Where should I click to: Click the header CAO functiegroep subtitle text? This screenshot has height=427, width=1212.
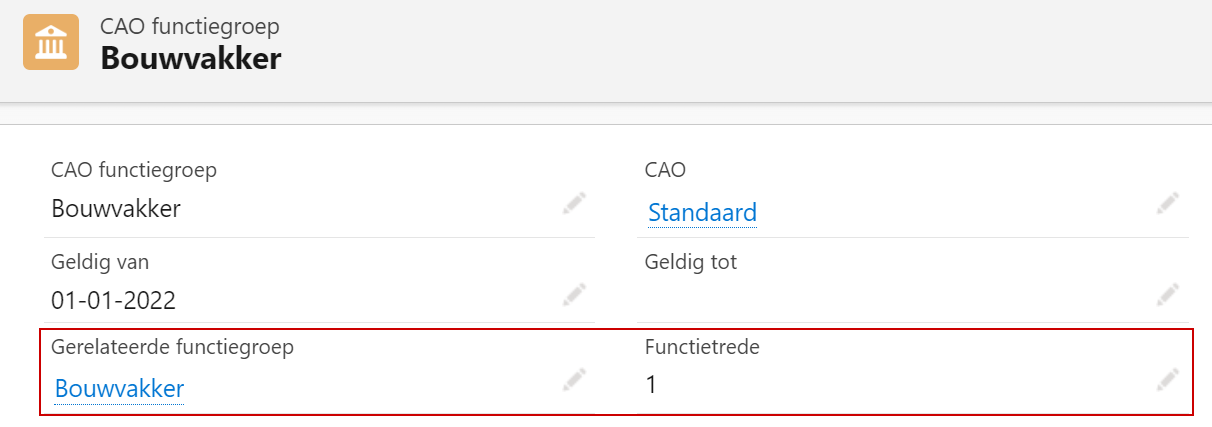pyautogui.click(x=189, y=27)
